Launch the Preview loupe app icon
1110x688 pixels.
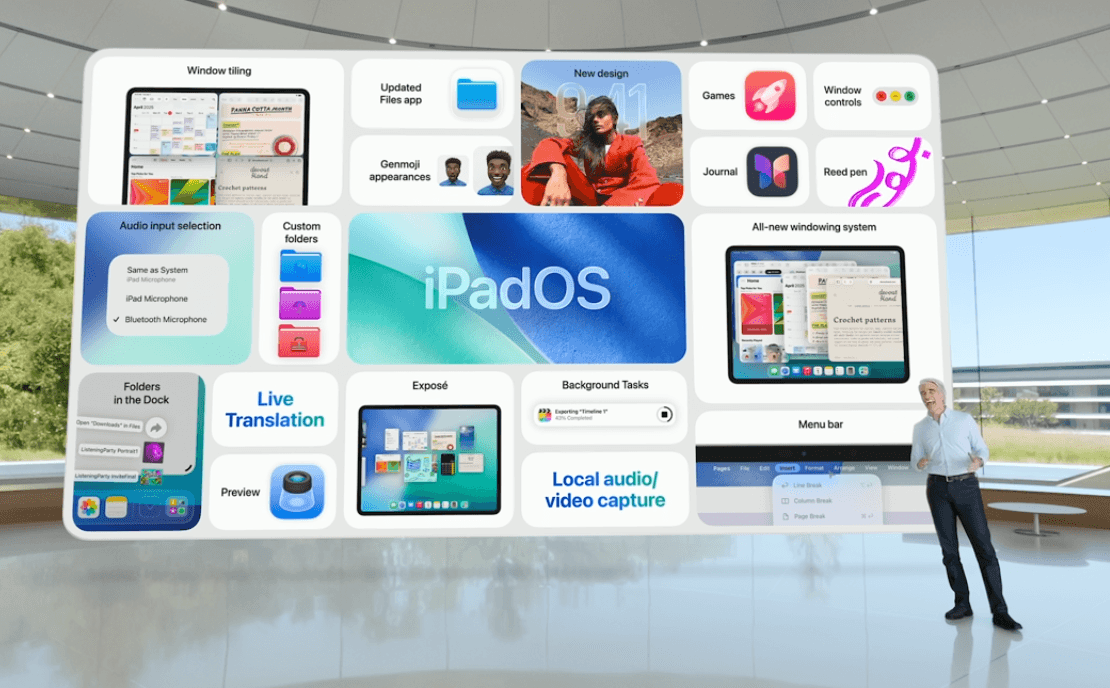pos(297,491)
